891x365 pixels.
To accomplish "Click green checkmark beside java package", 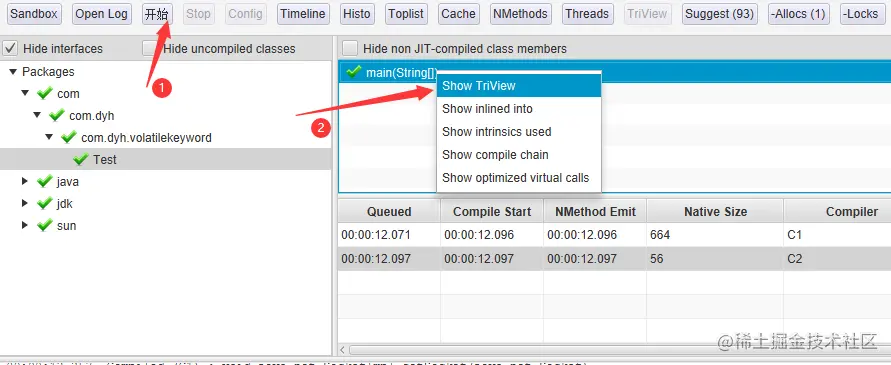I will click(45, 181).
